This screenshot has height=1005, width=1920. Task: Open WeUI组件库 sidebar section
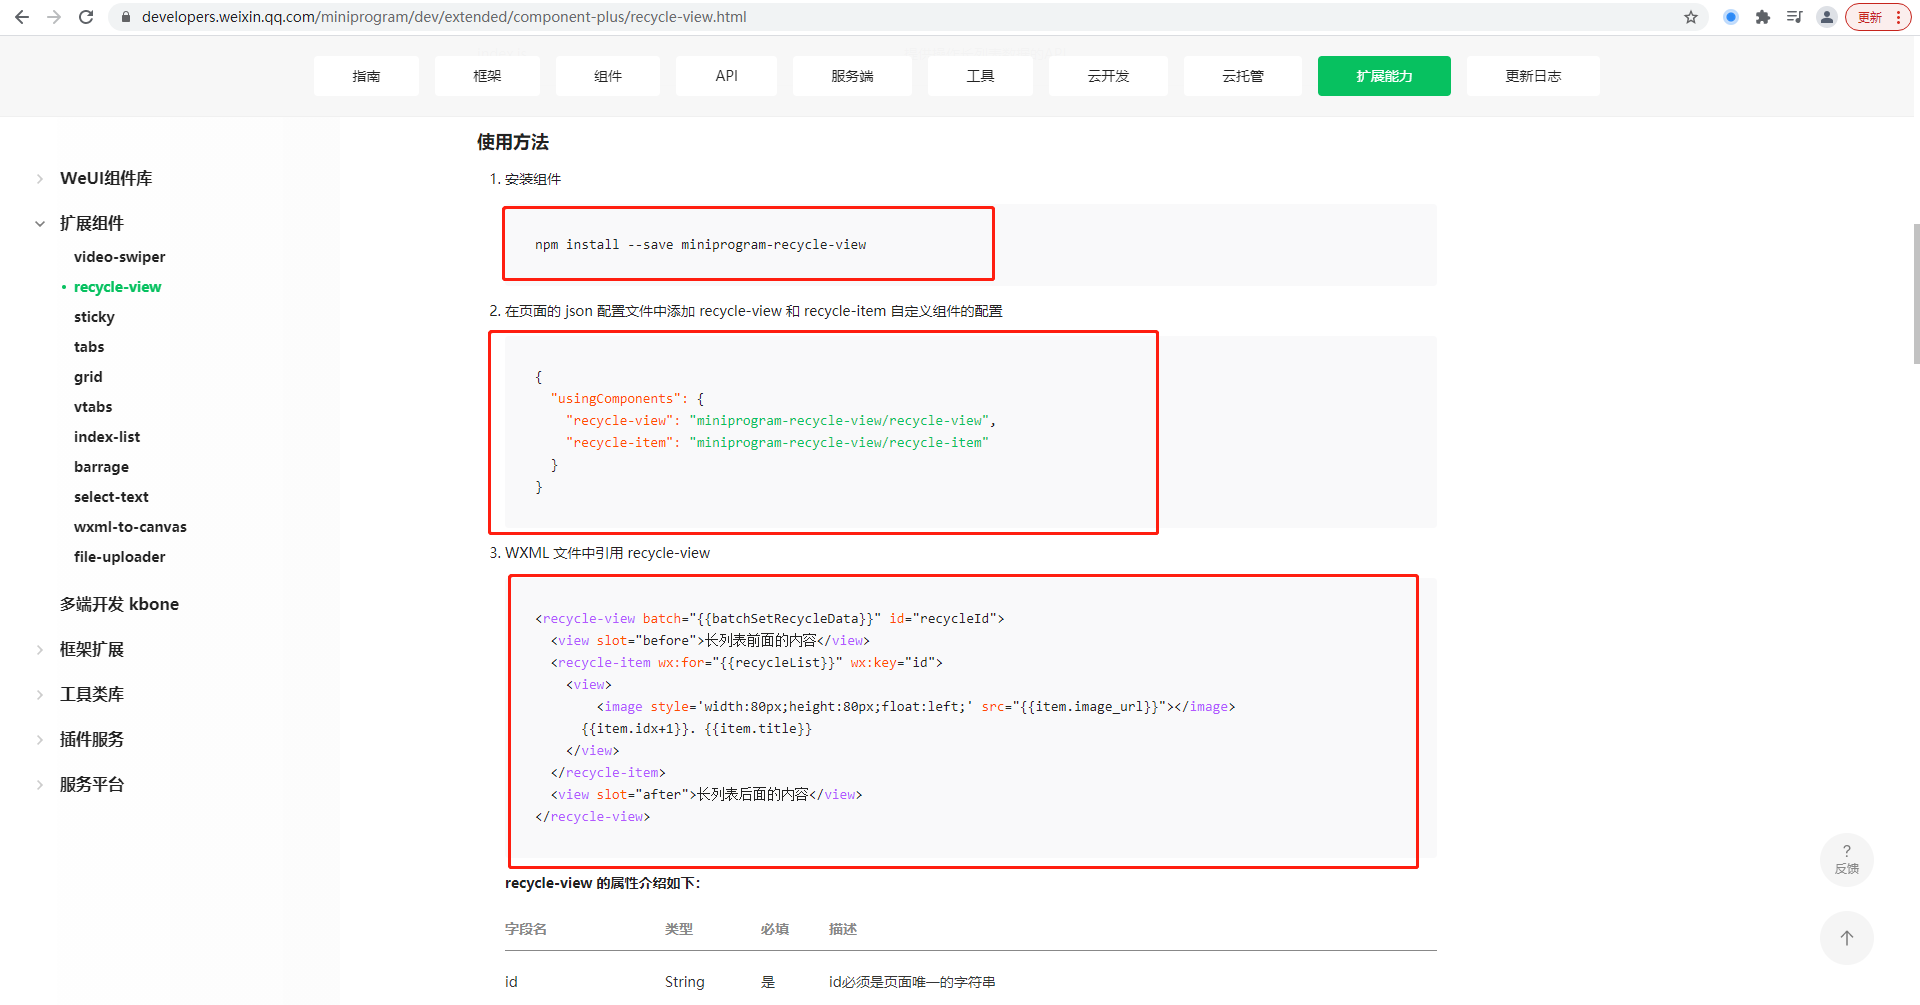point(106,178)
